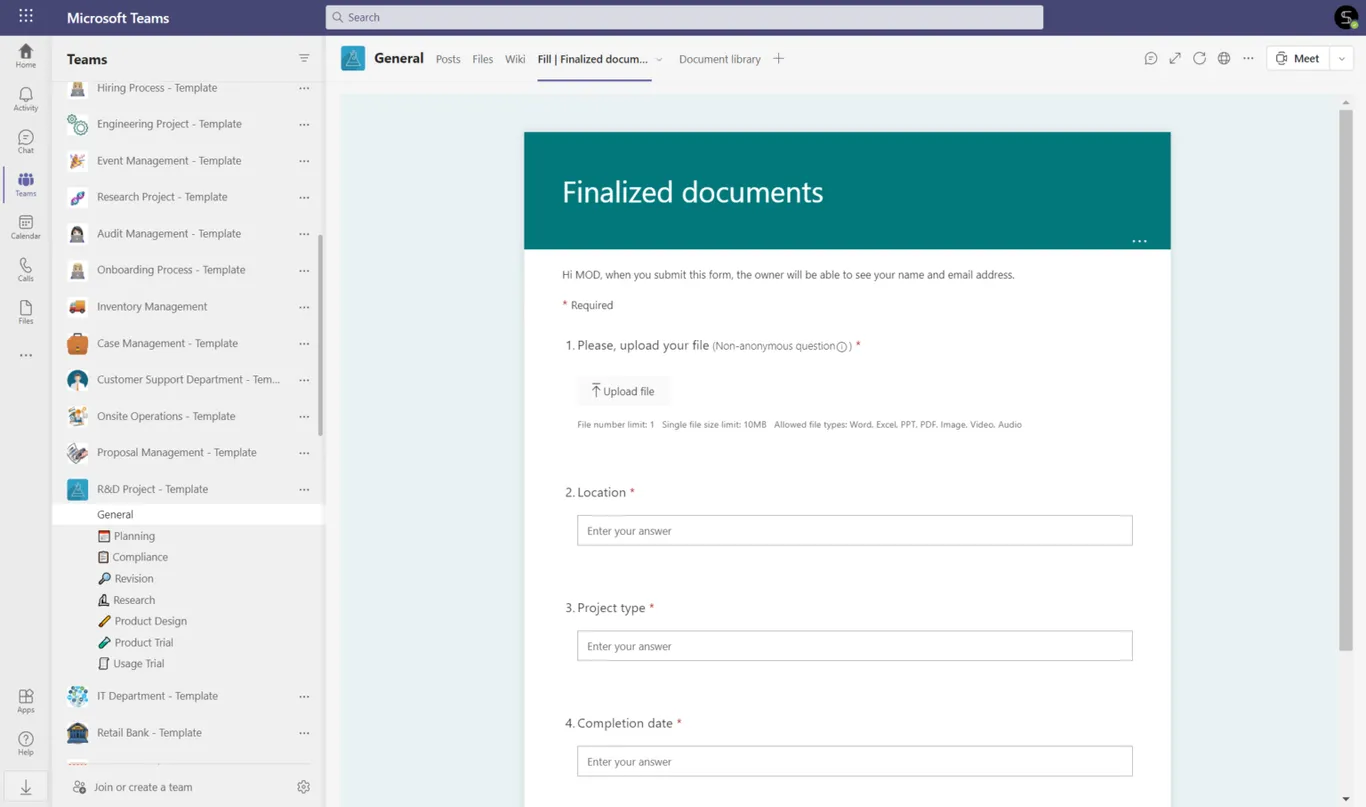Select Onsite Operations - Template team
This screenshot has height=807, width=1366.
[166, 416]
